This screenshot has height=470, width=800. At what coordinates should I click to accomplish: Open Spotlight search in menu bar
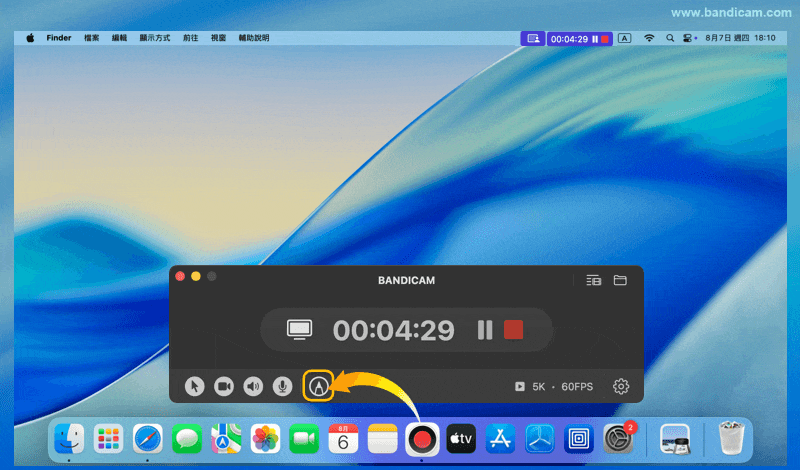click(x=669, y=38)
